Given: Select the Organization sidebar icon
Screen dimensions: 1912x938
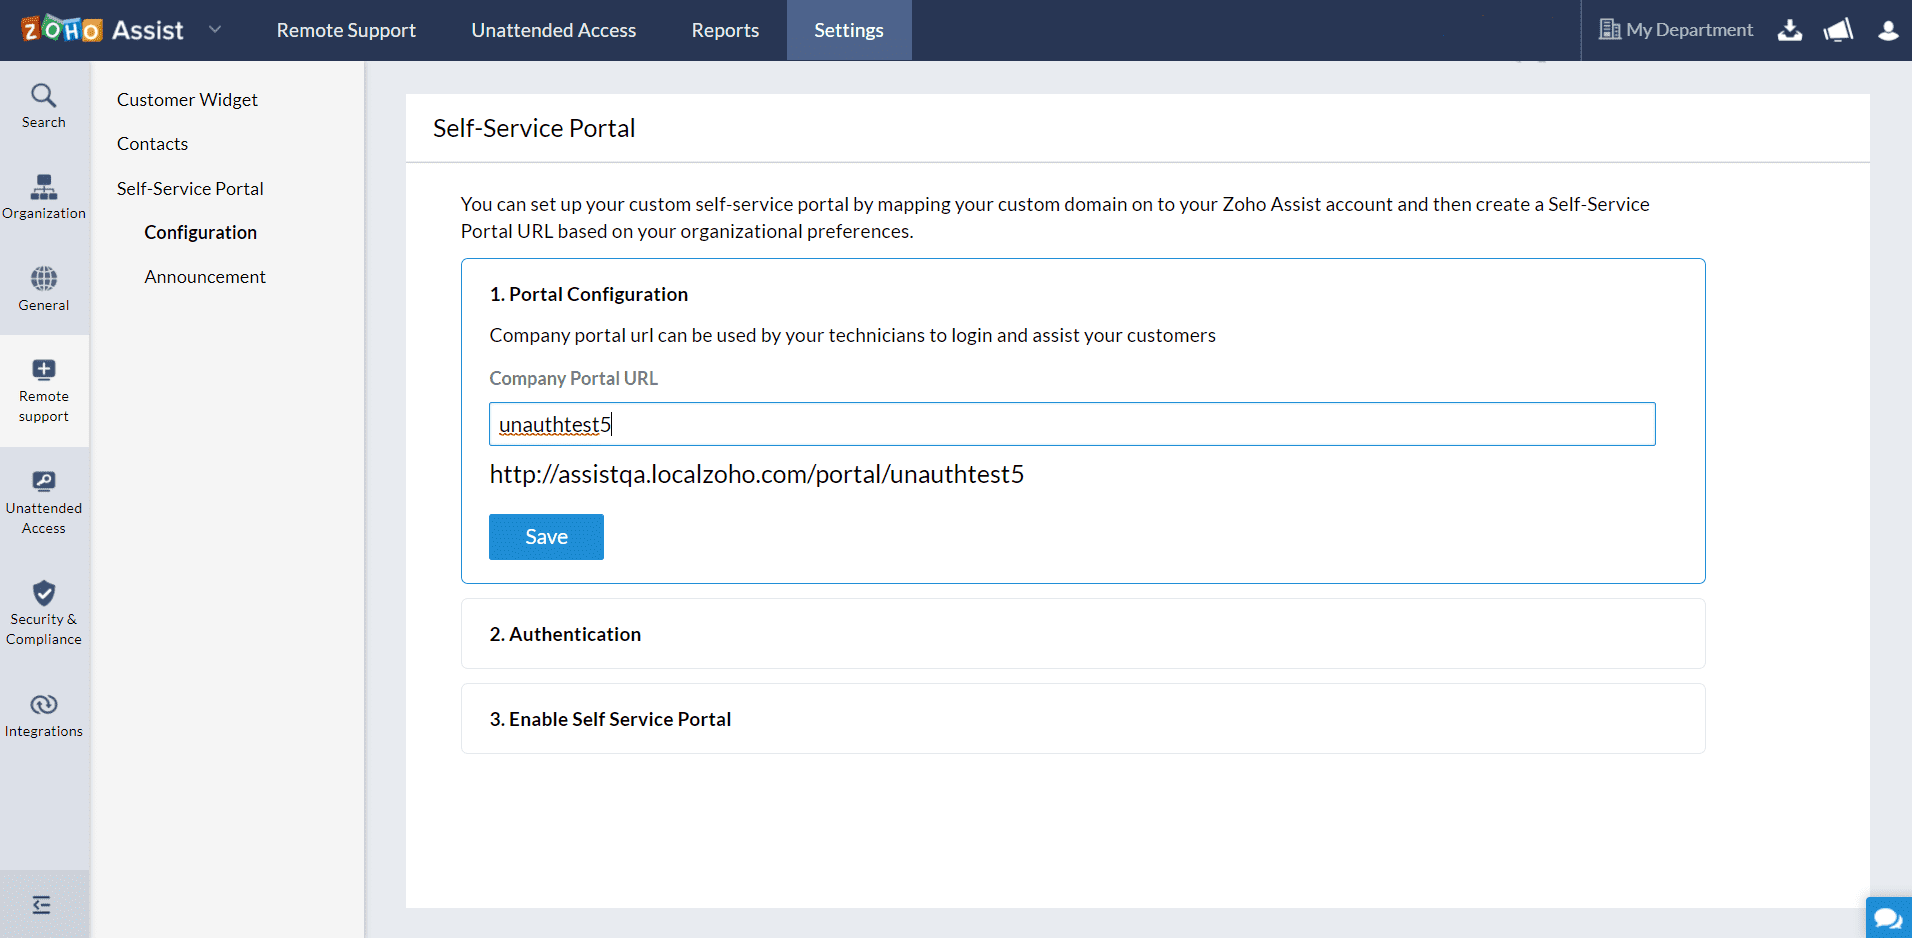Looking at the screenshot, I should pos(43,188).
